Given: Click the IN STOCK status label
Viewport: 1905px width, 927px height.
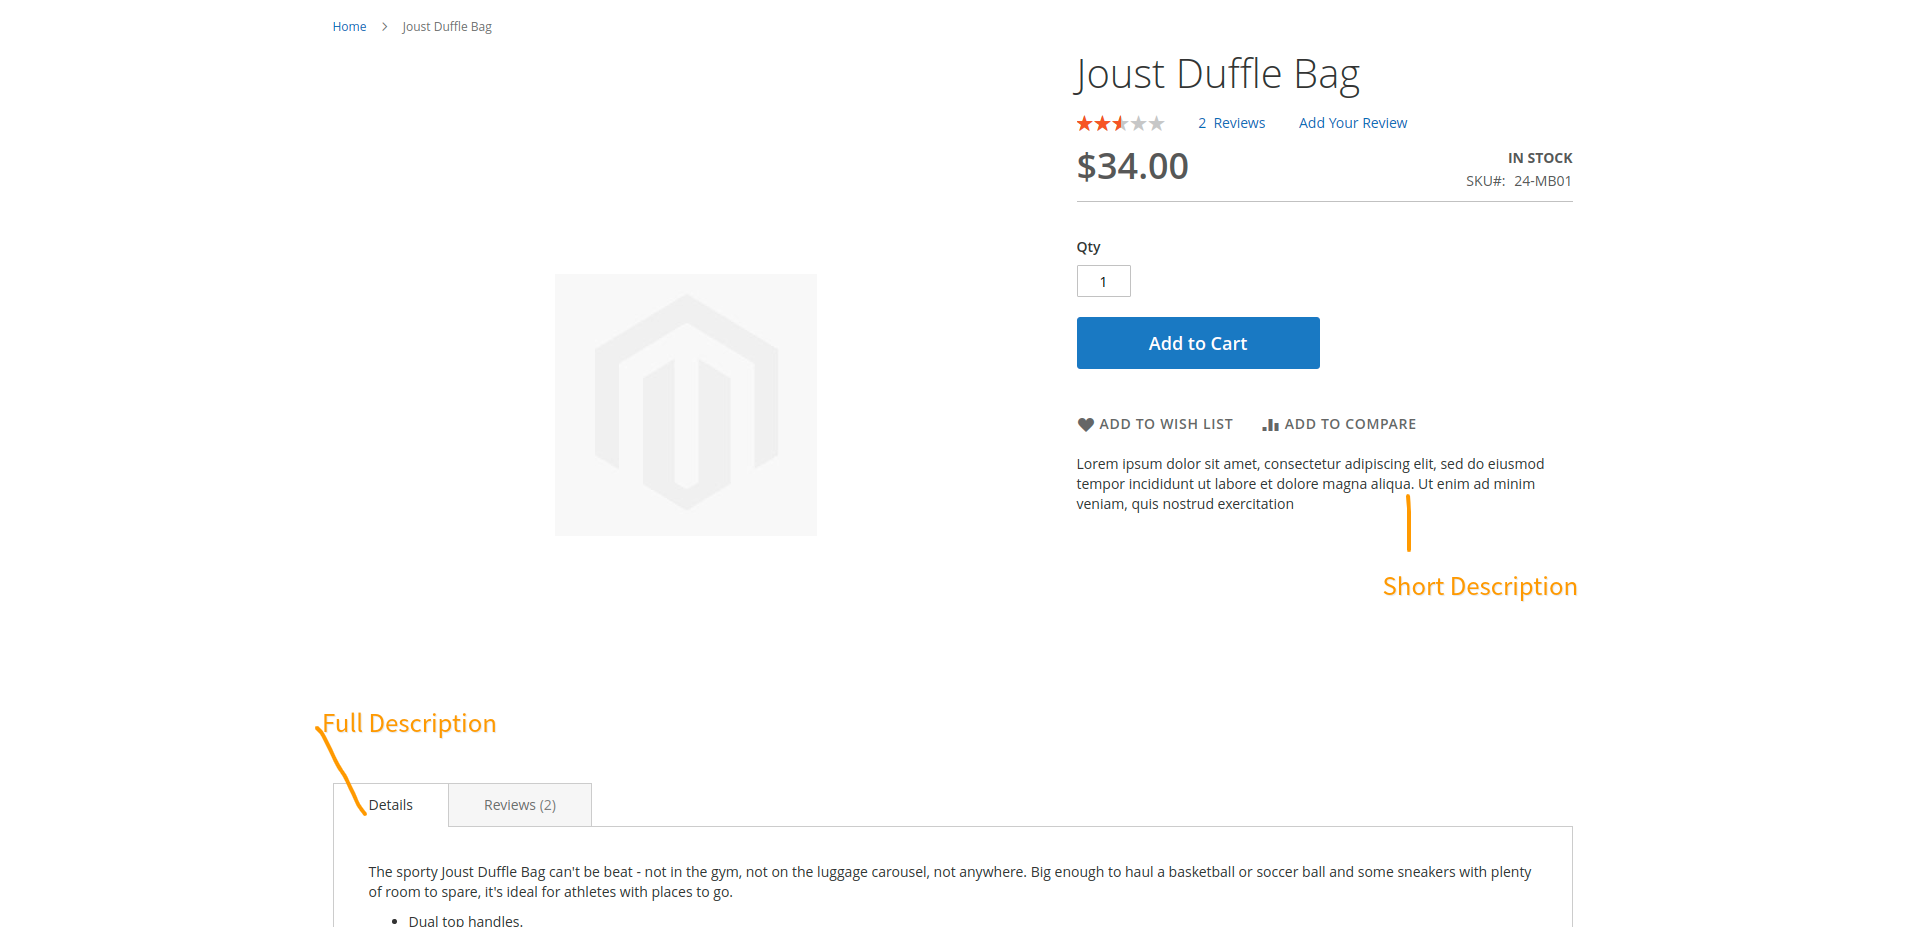Looking at the screenshot, I should click(x=1539, y=158).
